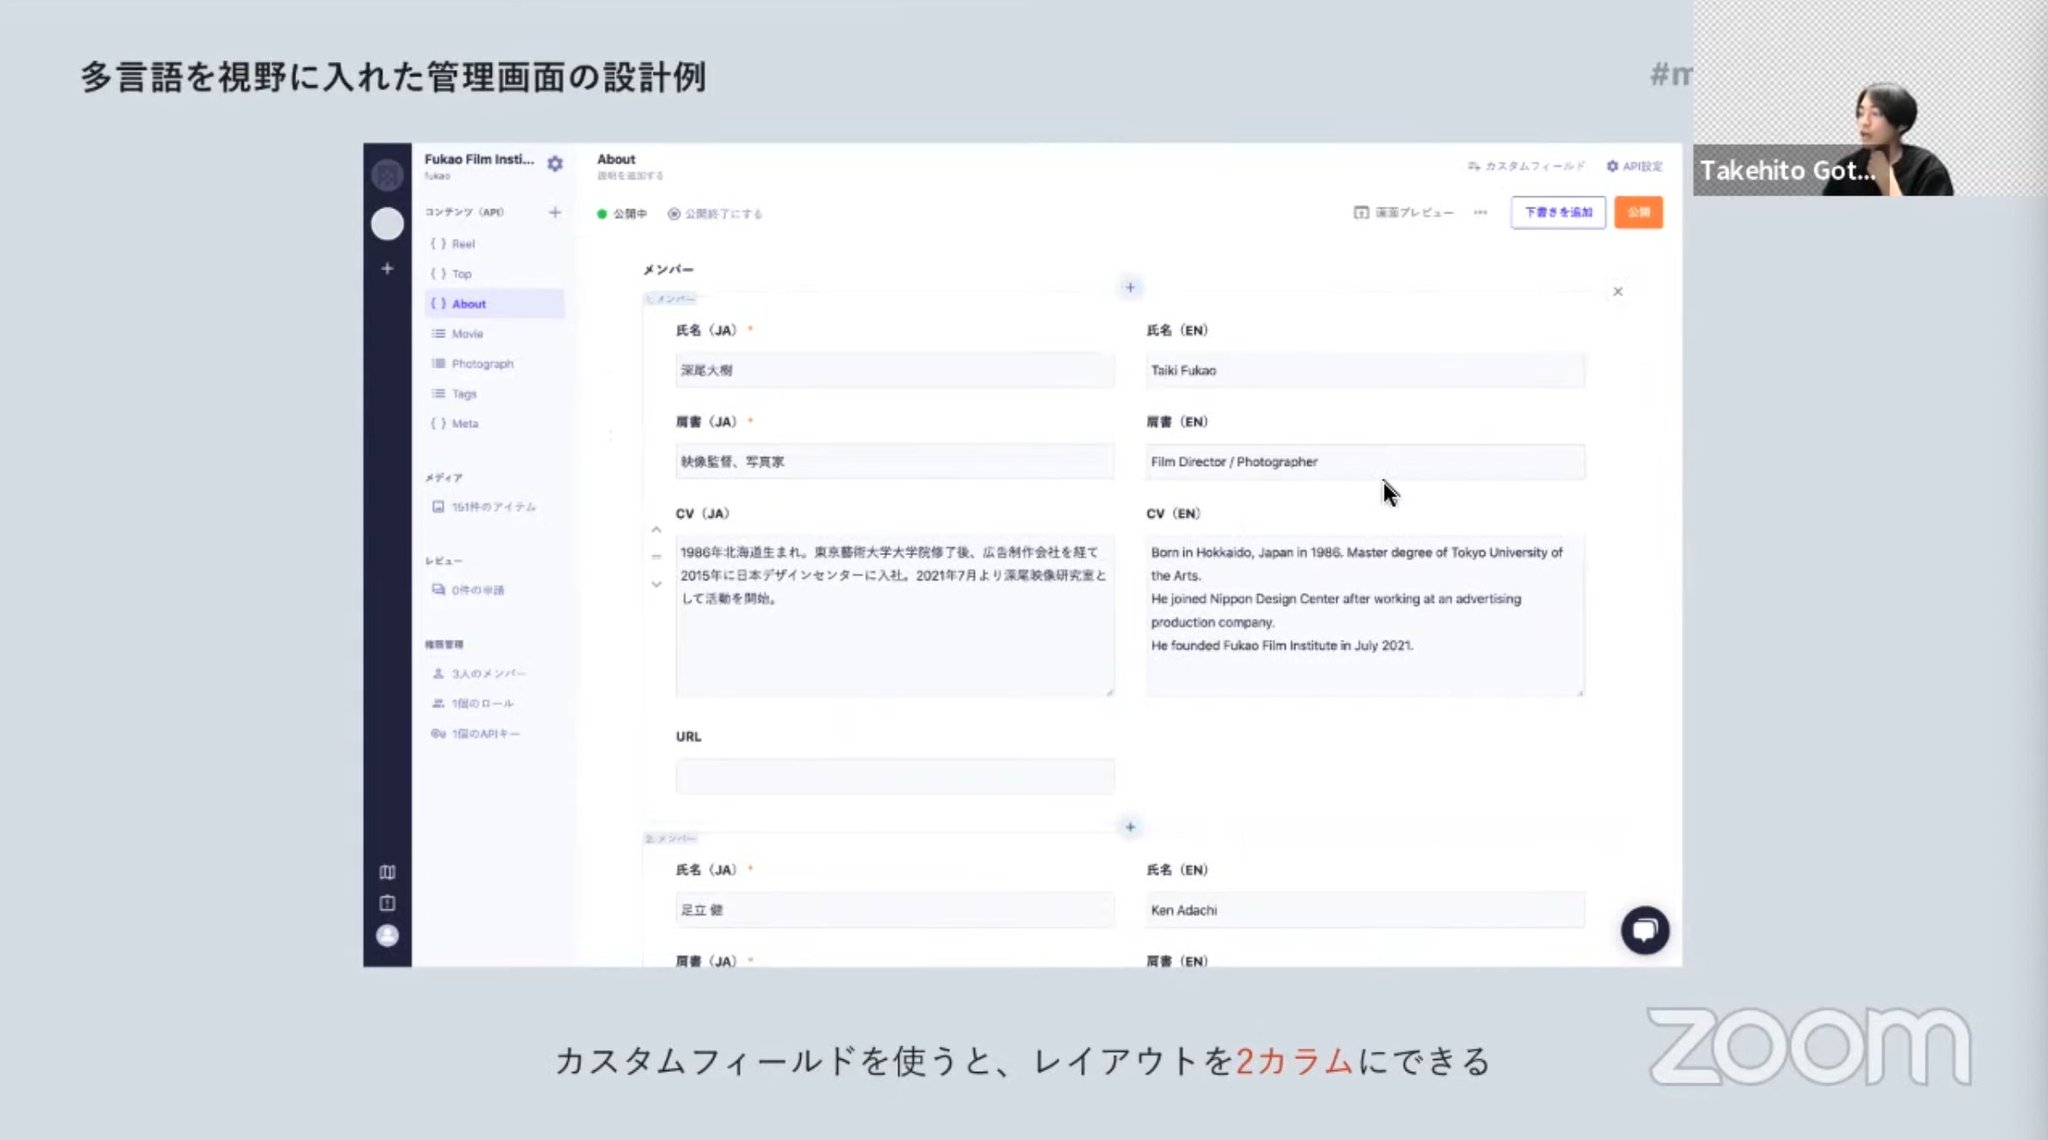
Task: Open the chat support widget
Action: [x=1645, y=930]
